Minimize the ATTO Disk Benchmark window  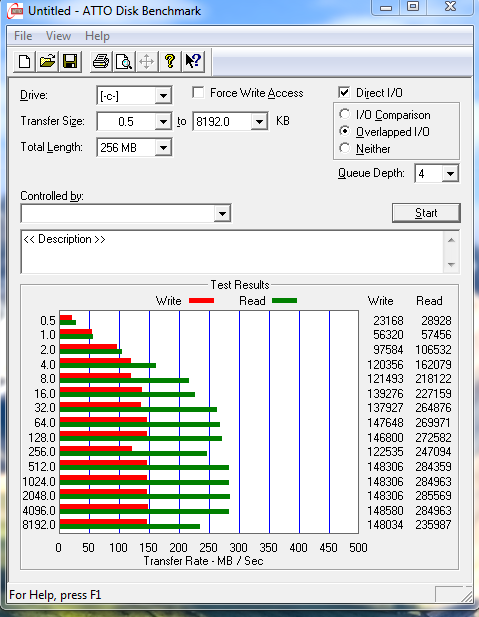point(386,7)
